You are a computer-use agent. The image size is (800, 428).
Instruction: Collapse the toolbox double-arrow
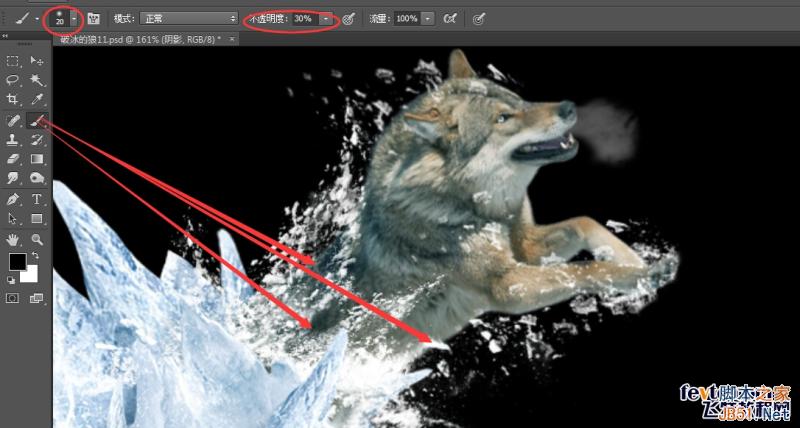(x=5, y=36)
